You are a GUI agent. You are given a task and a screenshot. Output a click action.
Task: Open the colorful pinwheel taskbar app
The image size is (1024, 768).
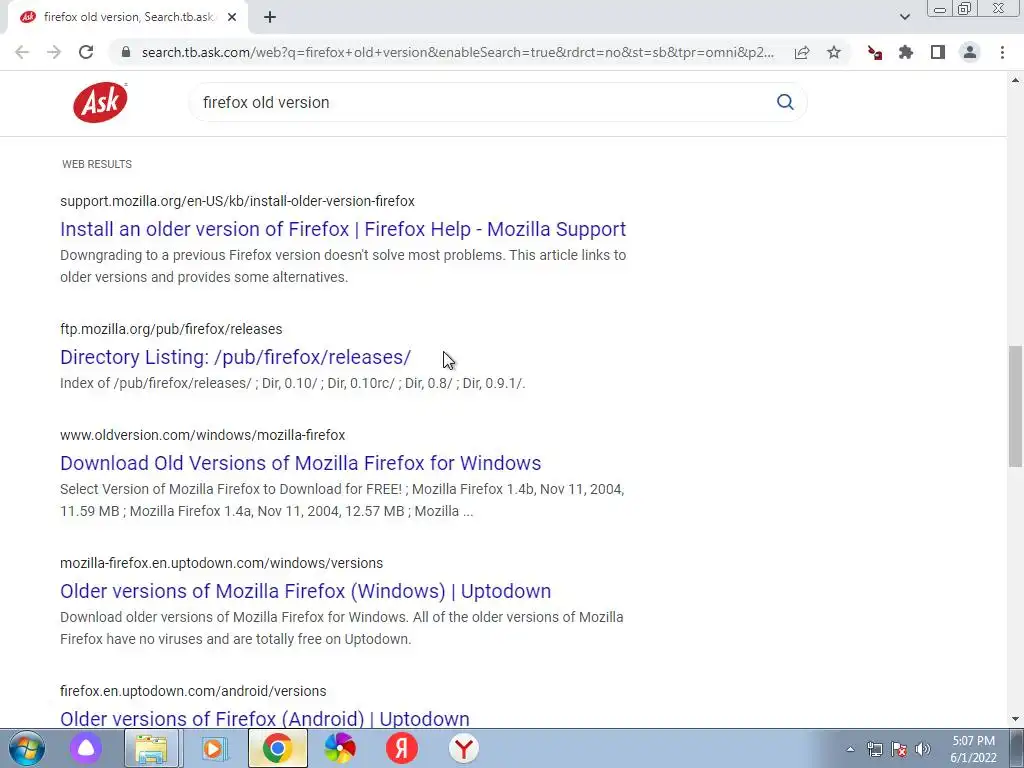(x=340, y=748)
